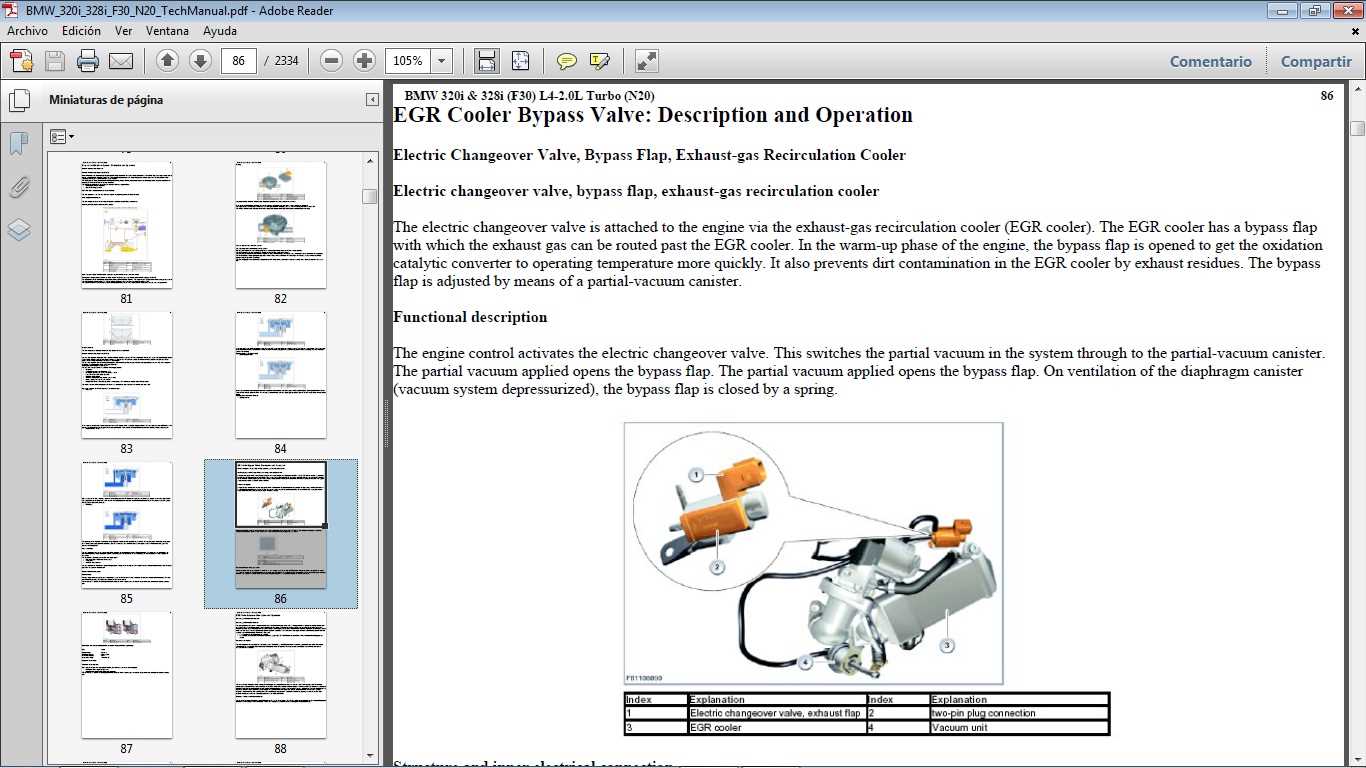Click the thumbnail panel scrollbar handle
1366x768 pixels.
[370, 196]
